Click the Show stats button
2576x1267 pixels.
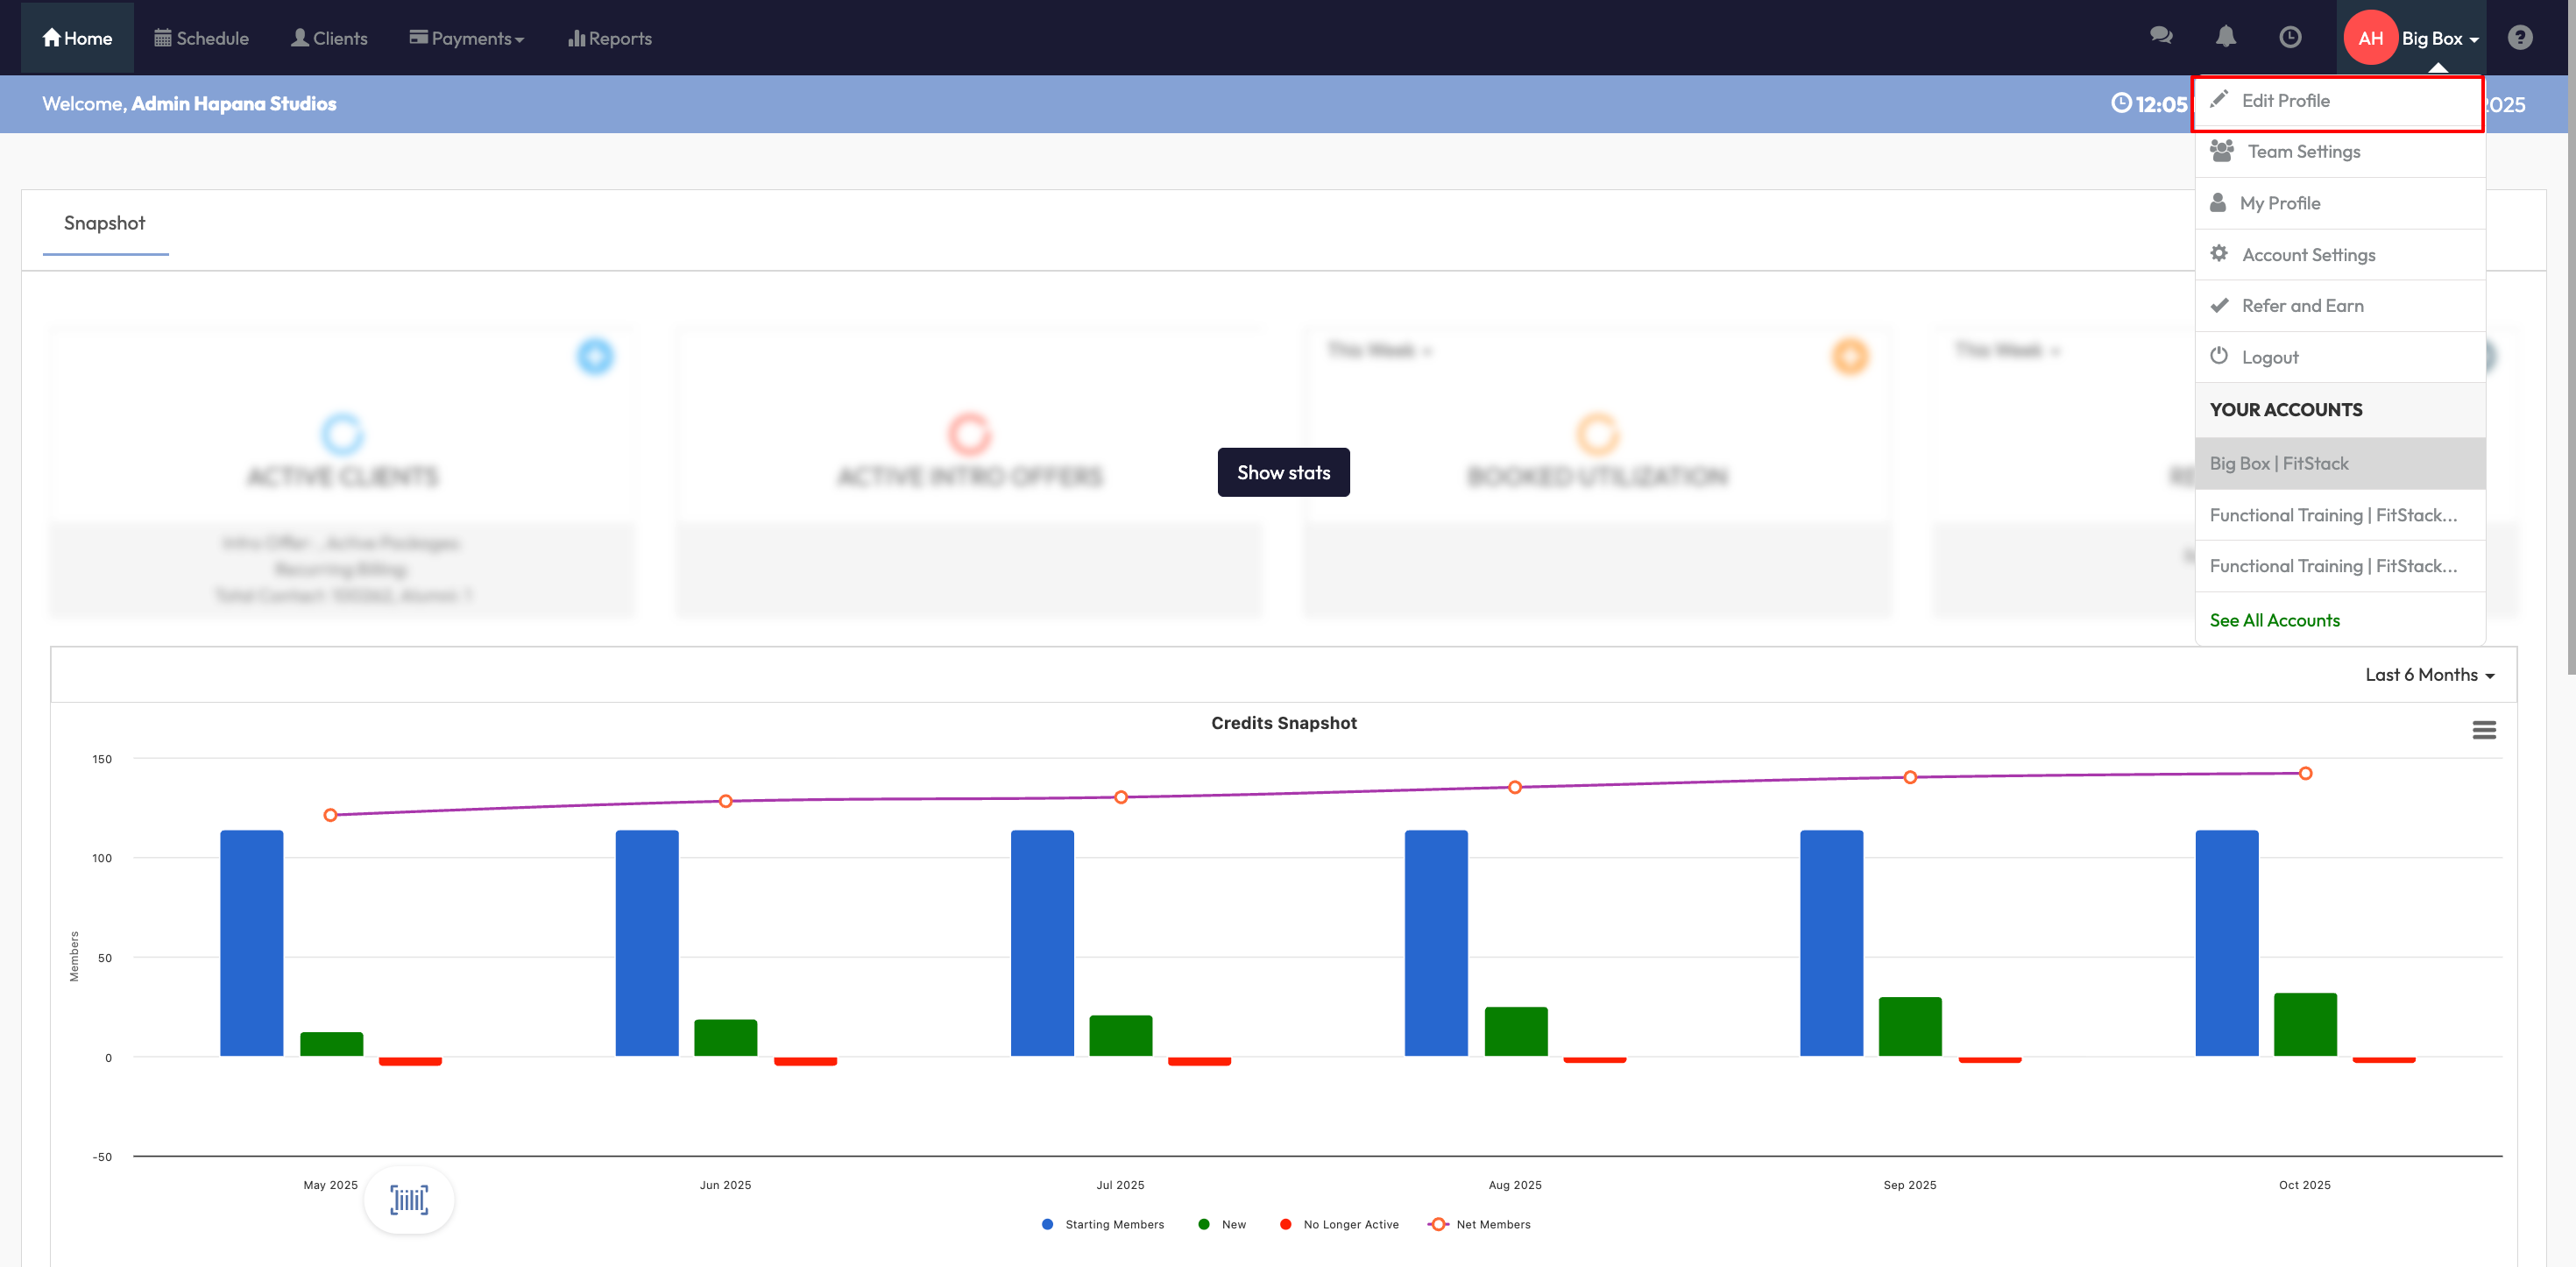point(1283,472)
